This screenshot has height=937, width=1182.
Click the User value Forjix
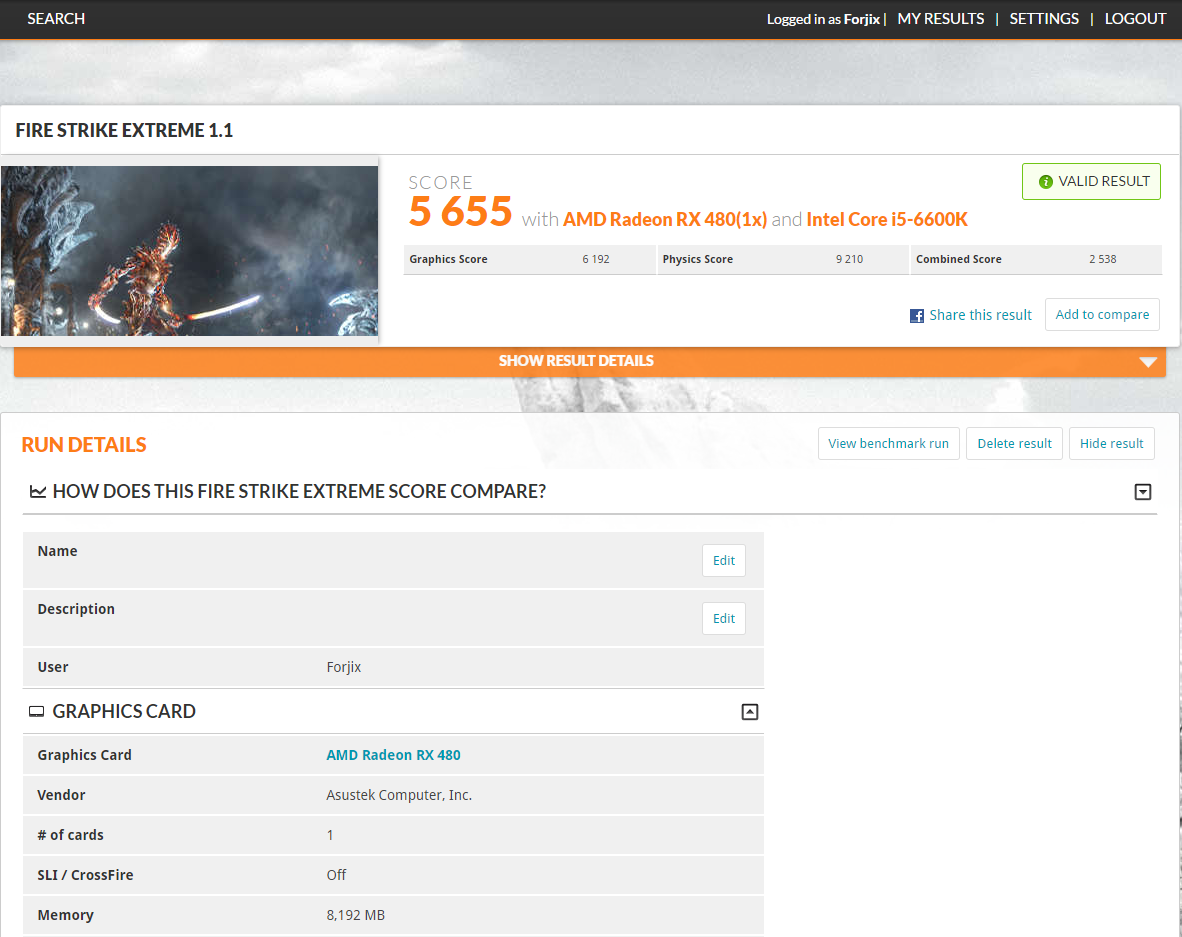[344, 667]
